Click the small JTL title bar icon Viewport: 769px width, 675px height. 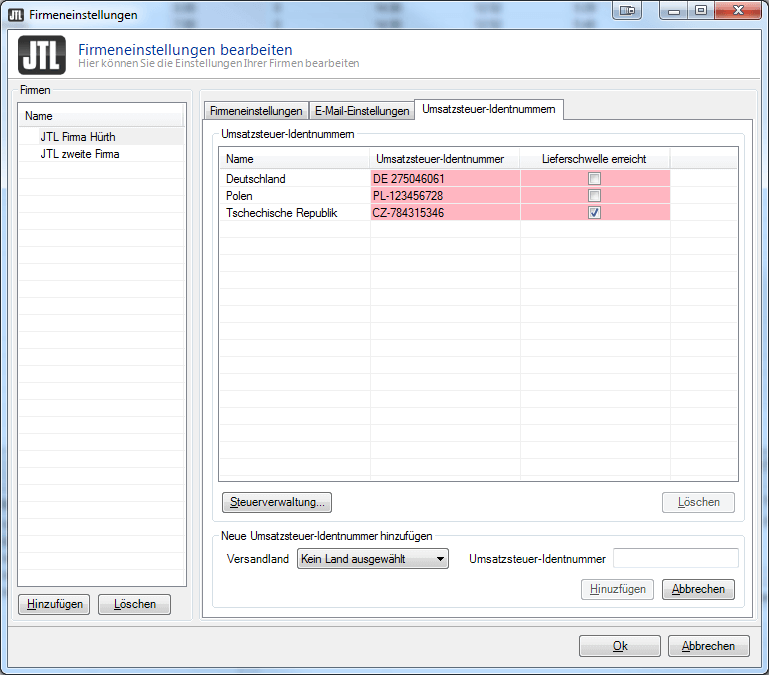16,15
